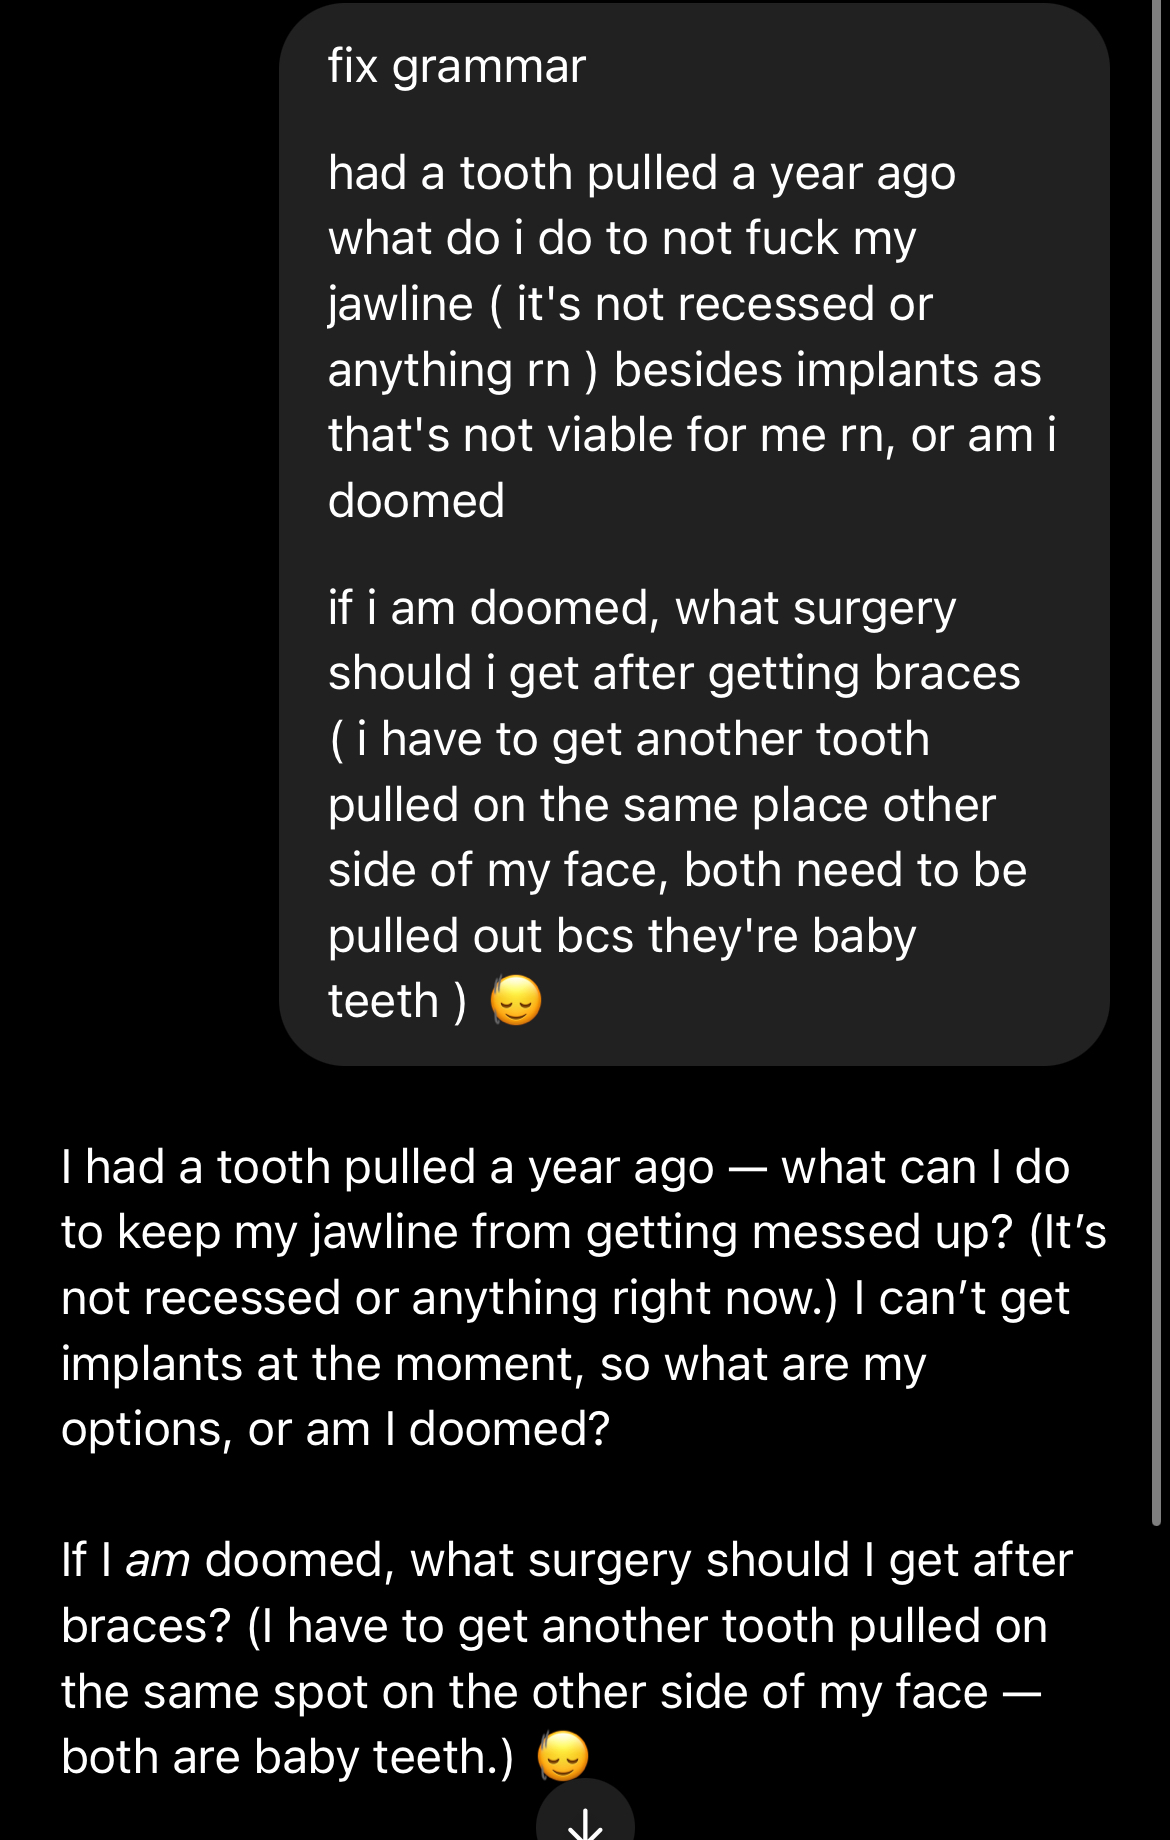This screenshot has width=1170, height=1840.
Task: Click the pensive emoji ending the assistant reply
Action: (x=563, y=1757)
